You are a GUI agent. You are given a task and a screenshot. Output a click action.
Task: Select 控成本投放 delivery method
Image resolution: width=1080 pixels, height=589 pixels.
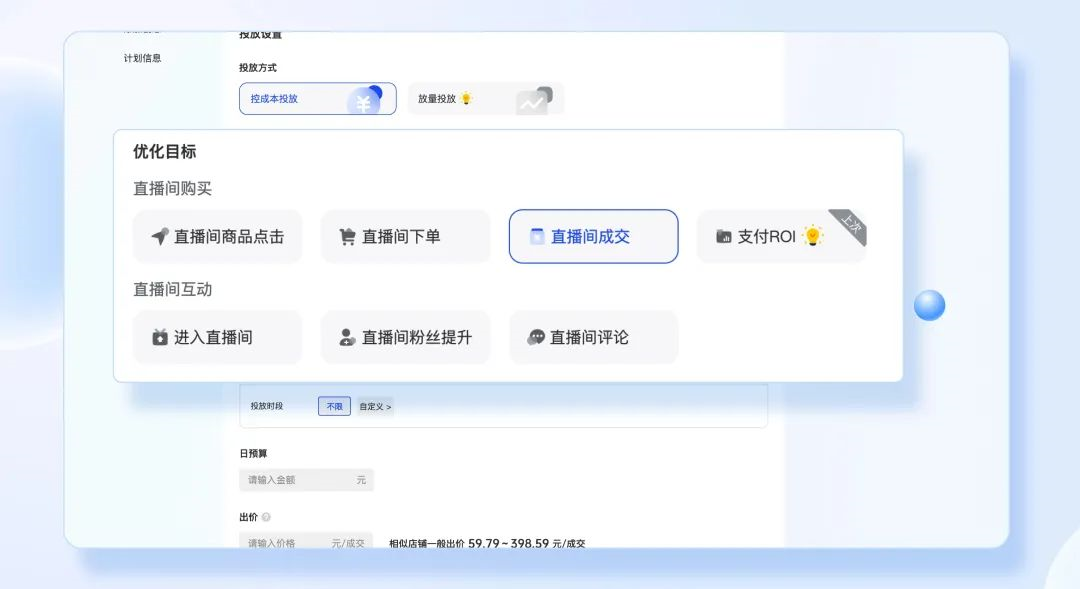(x=317, y=99)
